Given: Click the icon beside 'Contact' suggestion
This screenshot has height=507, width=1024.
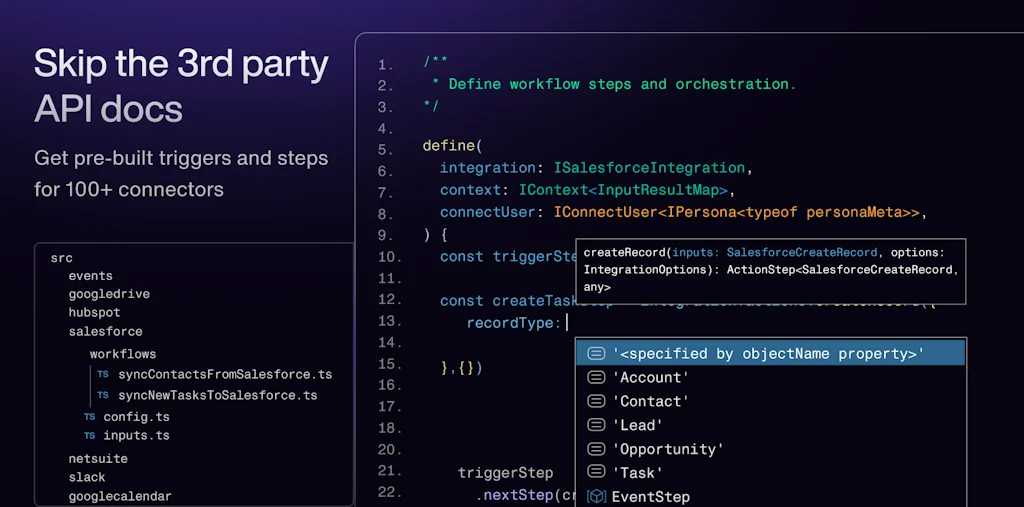Looking at the screenshot, I should 596,401.
